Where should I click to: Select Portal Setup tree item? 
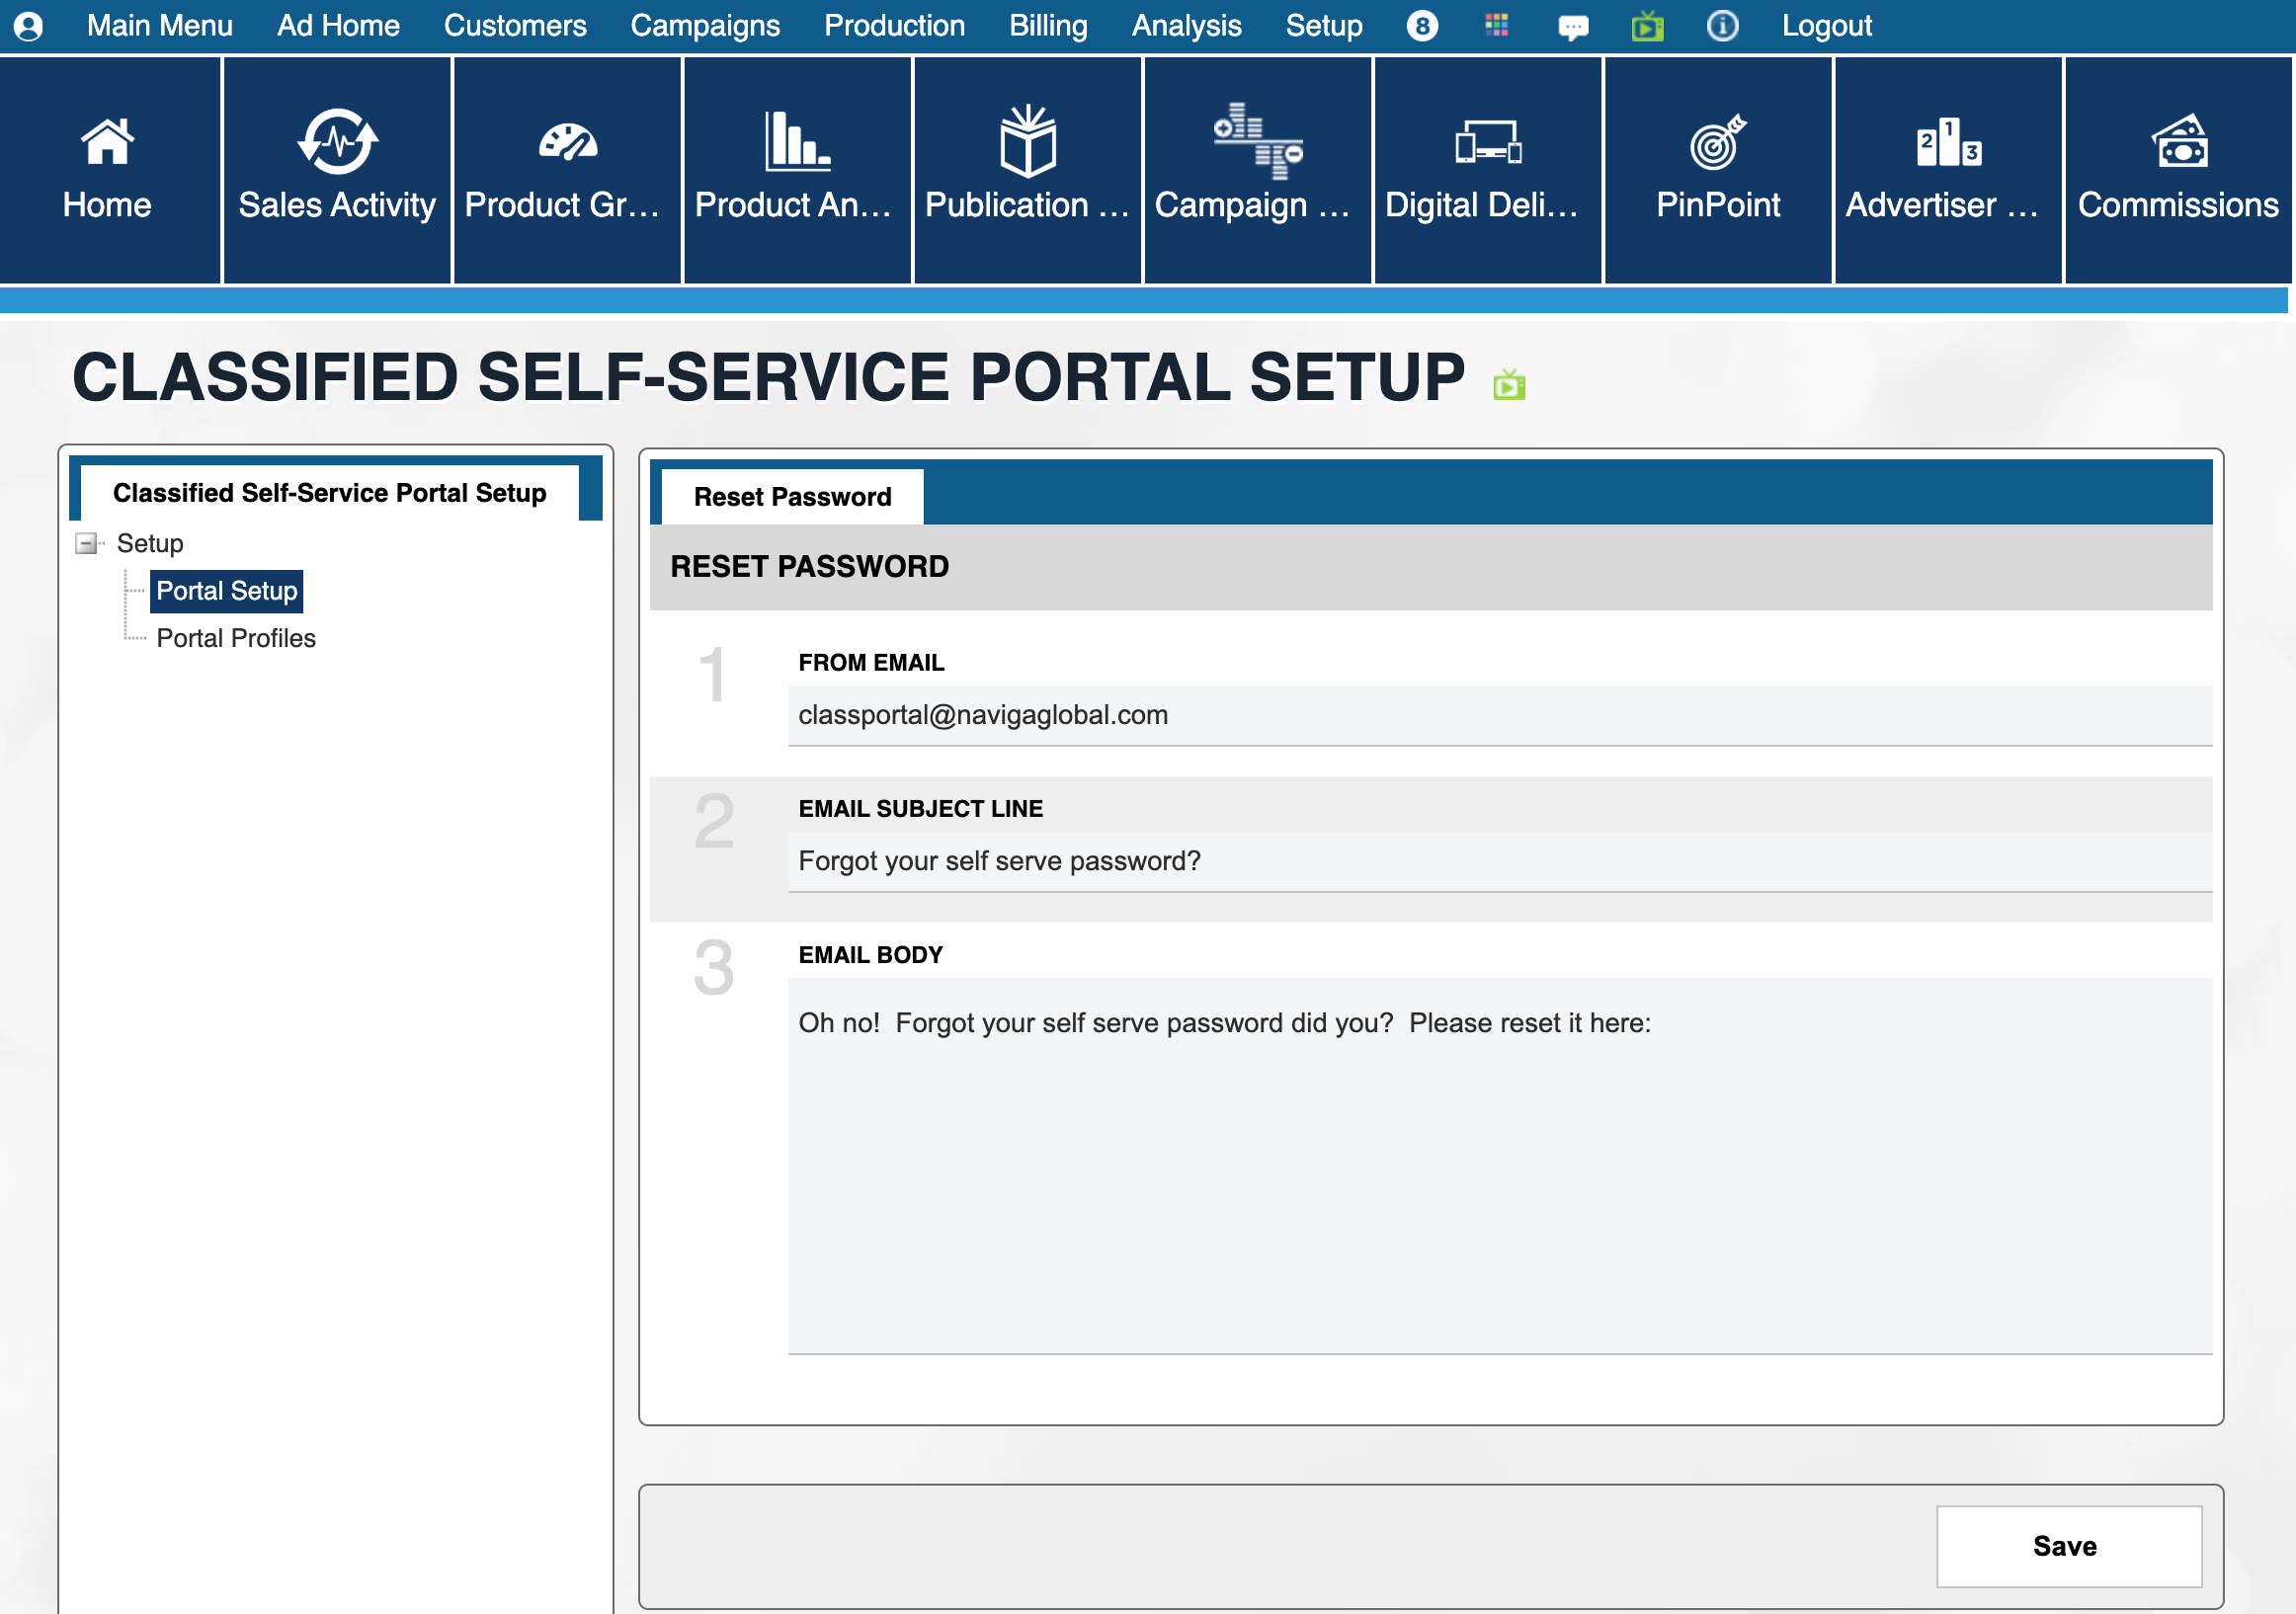(227, 591)
